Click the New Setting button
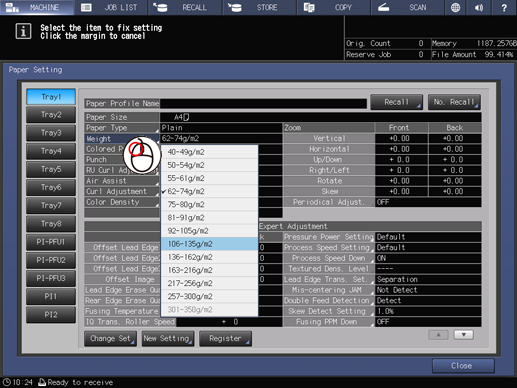517x388 pixels. pyautogui.click(x=168, y=338)
